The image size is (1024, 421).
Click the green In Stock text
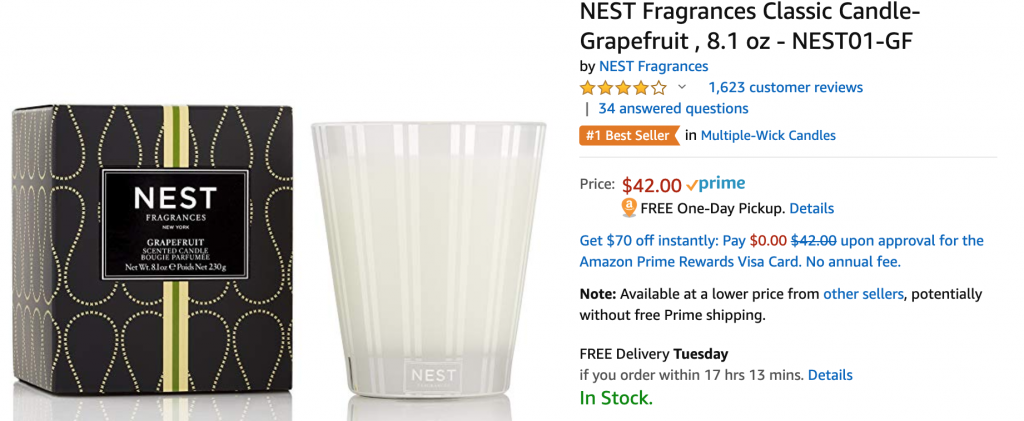click(x=616, y=398)
